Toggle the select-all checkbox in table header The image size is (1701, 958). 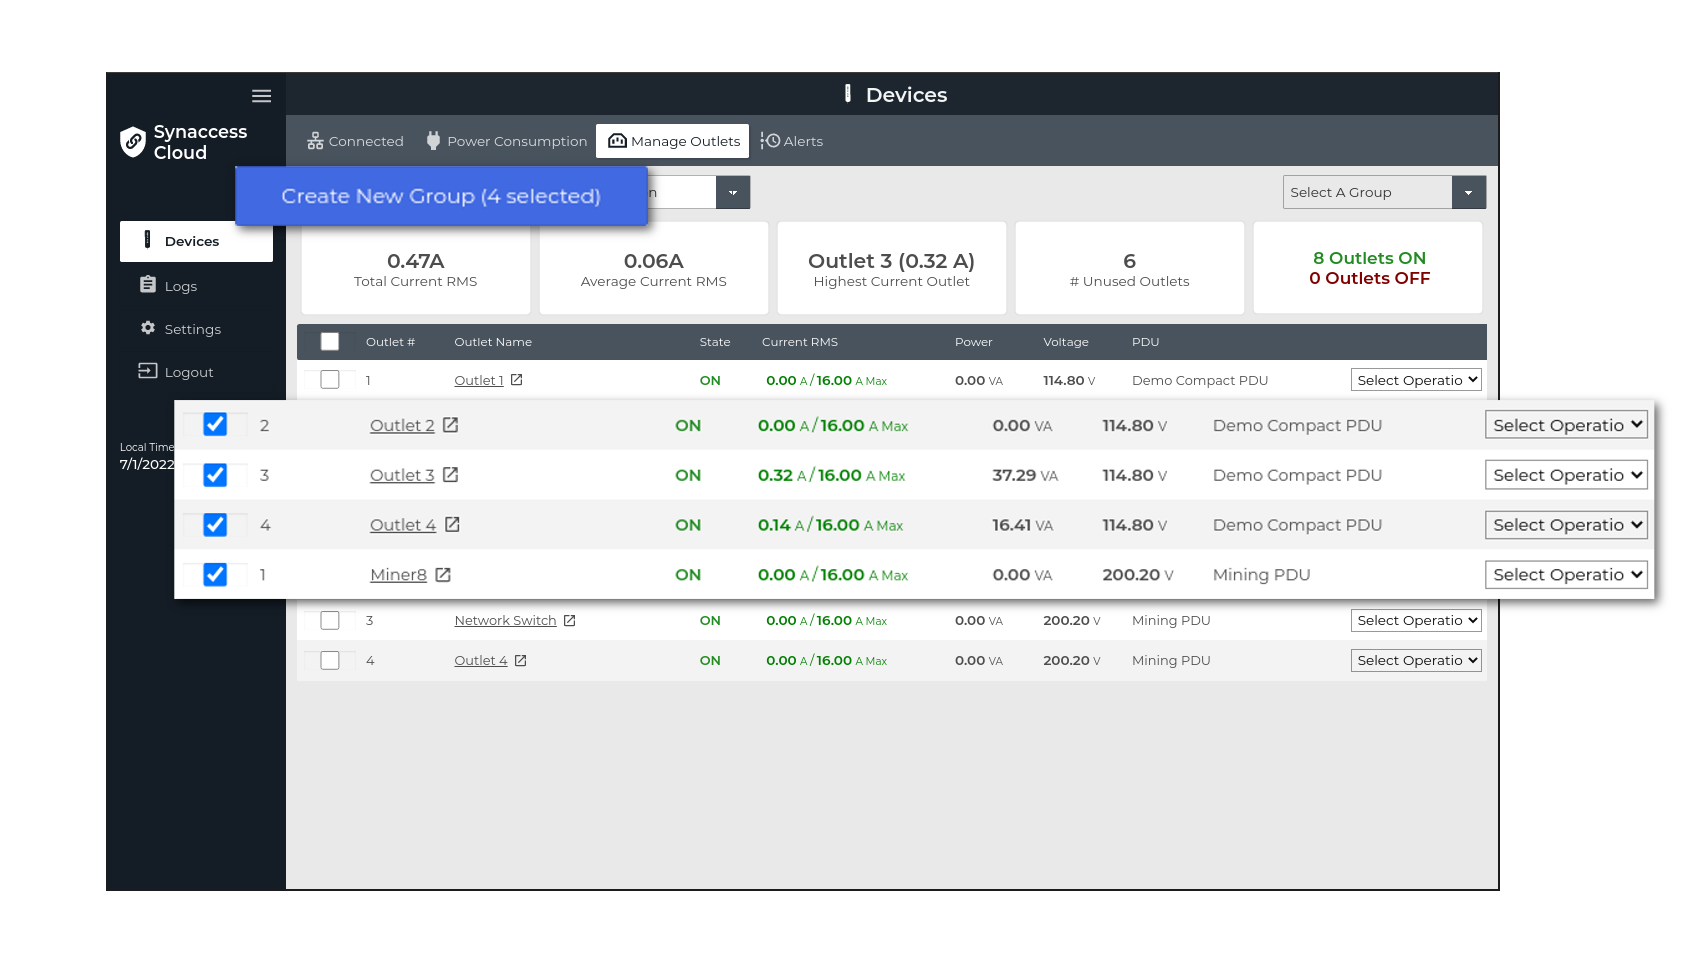click(330, 342)
